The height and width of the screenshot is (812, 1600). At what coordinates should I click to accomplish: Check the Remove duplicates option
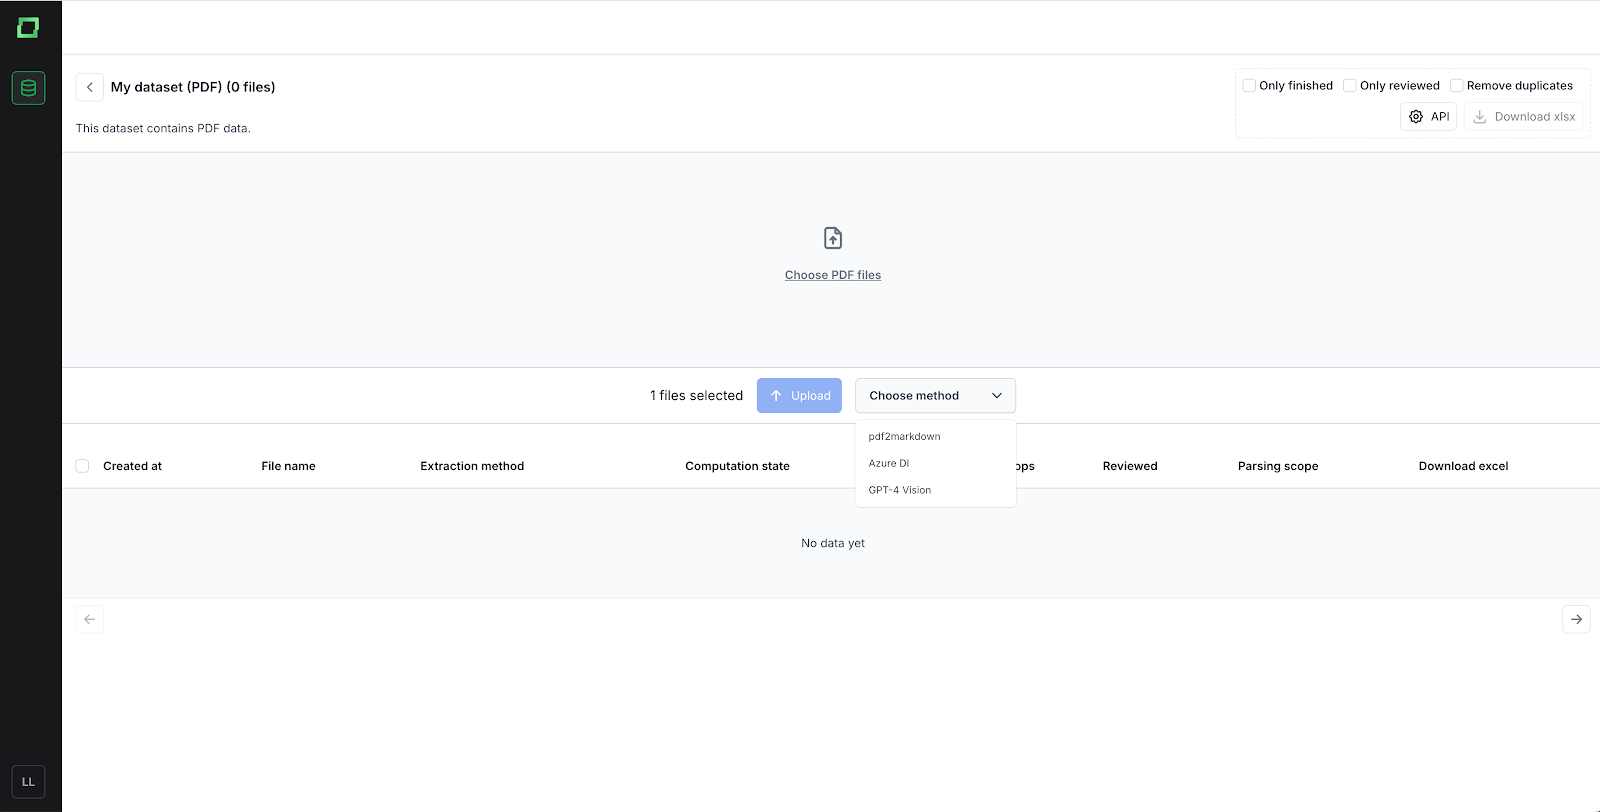pyautogui.click(x=1457, y=86)
